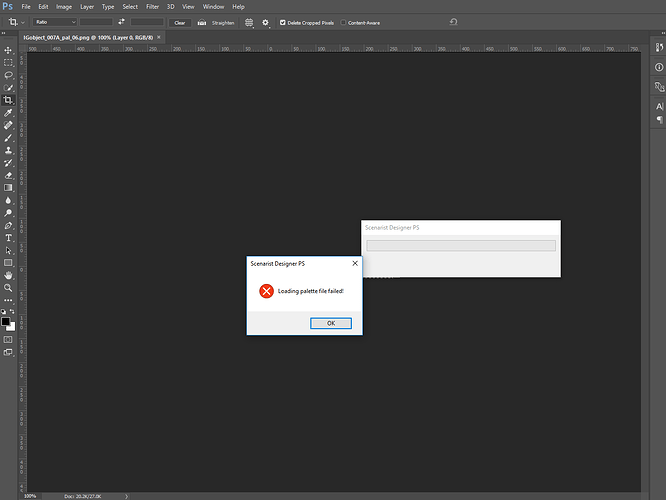Select the Pen tool
This screenshot has height=500, width=666.
8,225
